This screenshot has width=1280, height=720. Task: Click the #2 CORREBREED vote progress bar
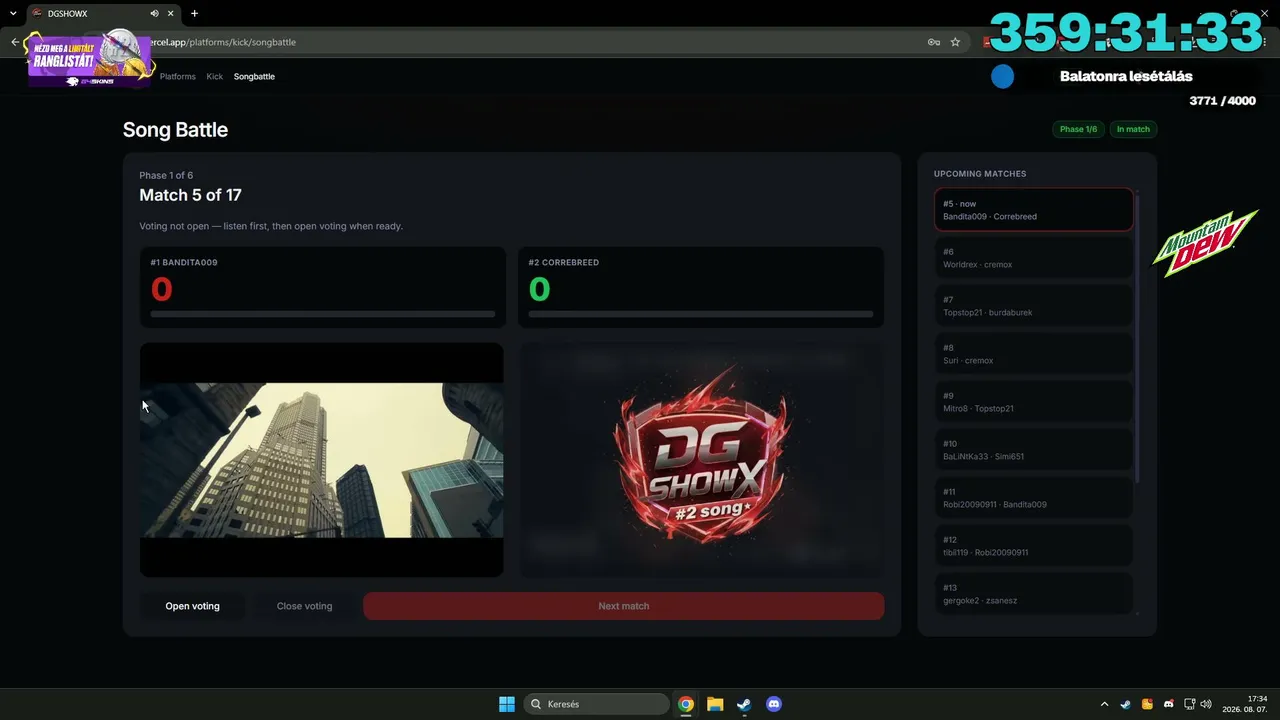click(701, 314)
